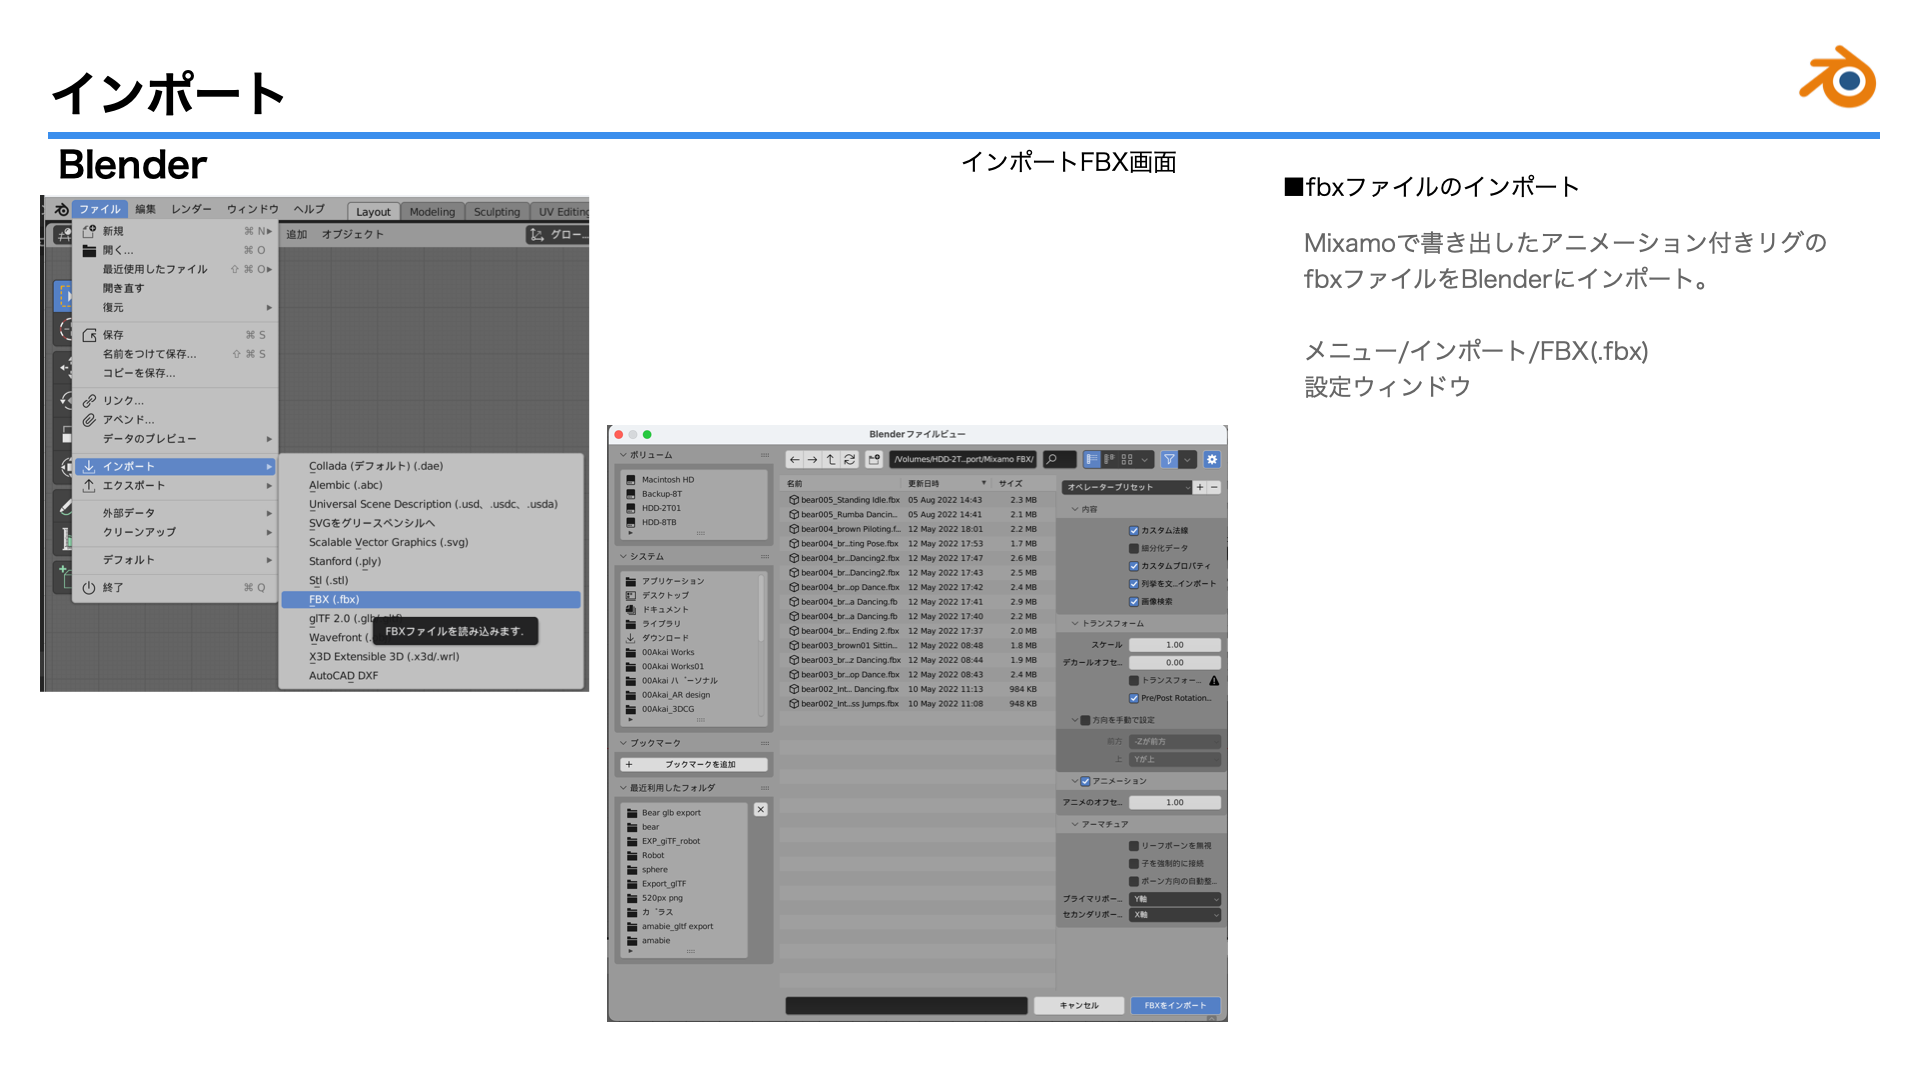Remove operator preset with the minus button
1920x1080 pixels.
[x=1214, y=488]
